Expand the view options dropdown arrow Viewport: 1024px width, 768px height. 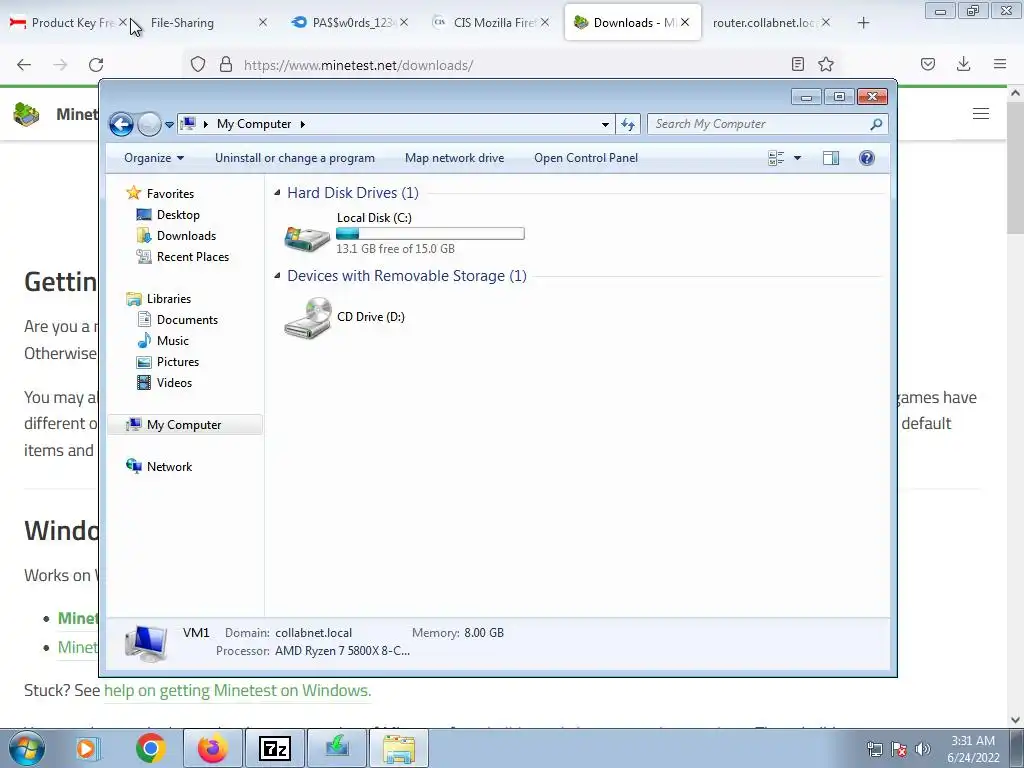pos(797,158)
